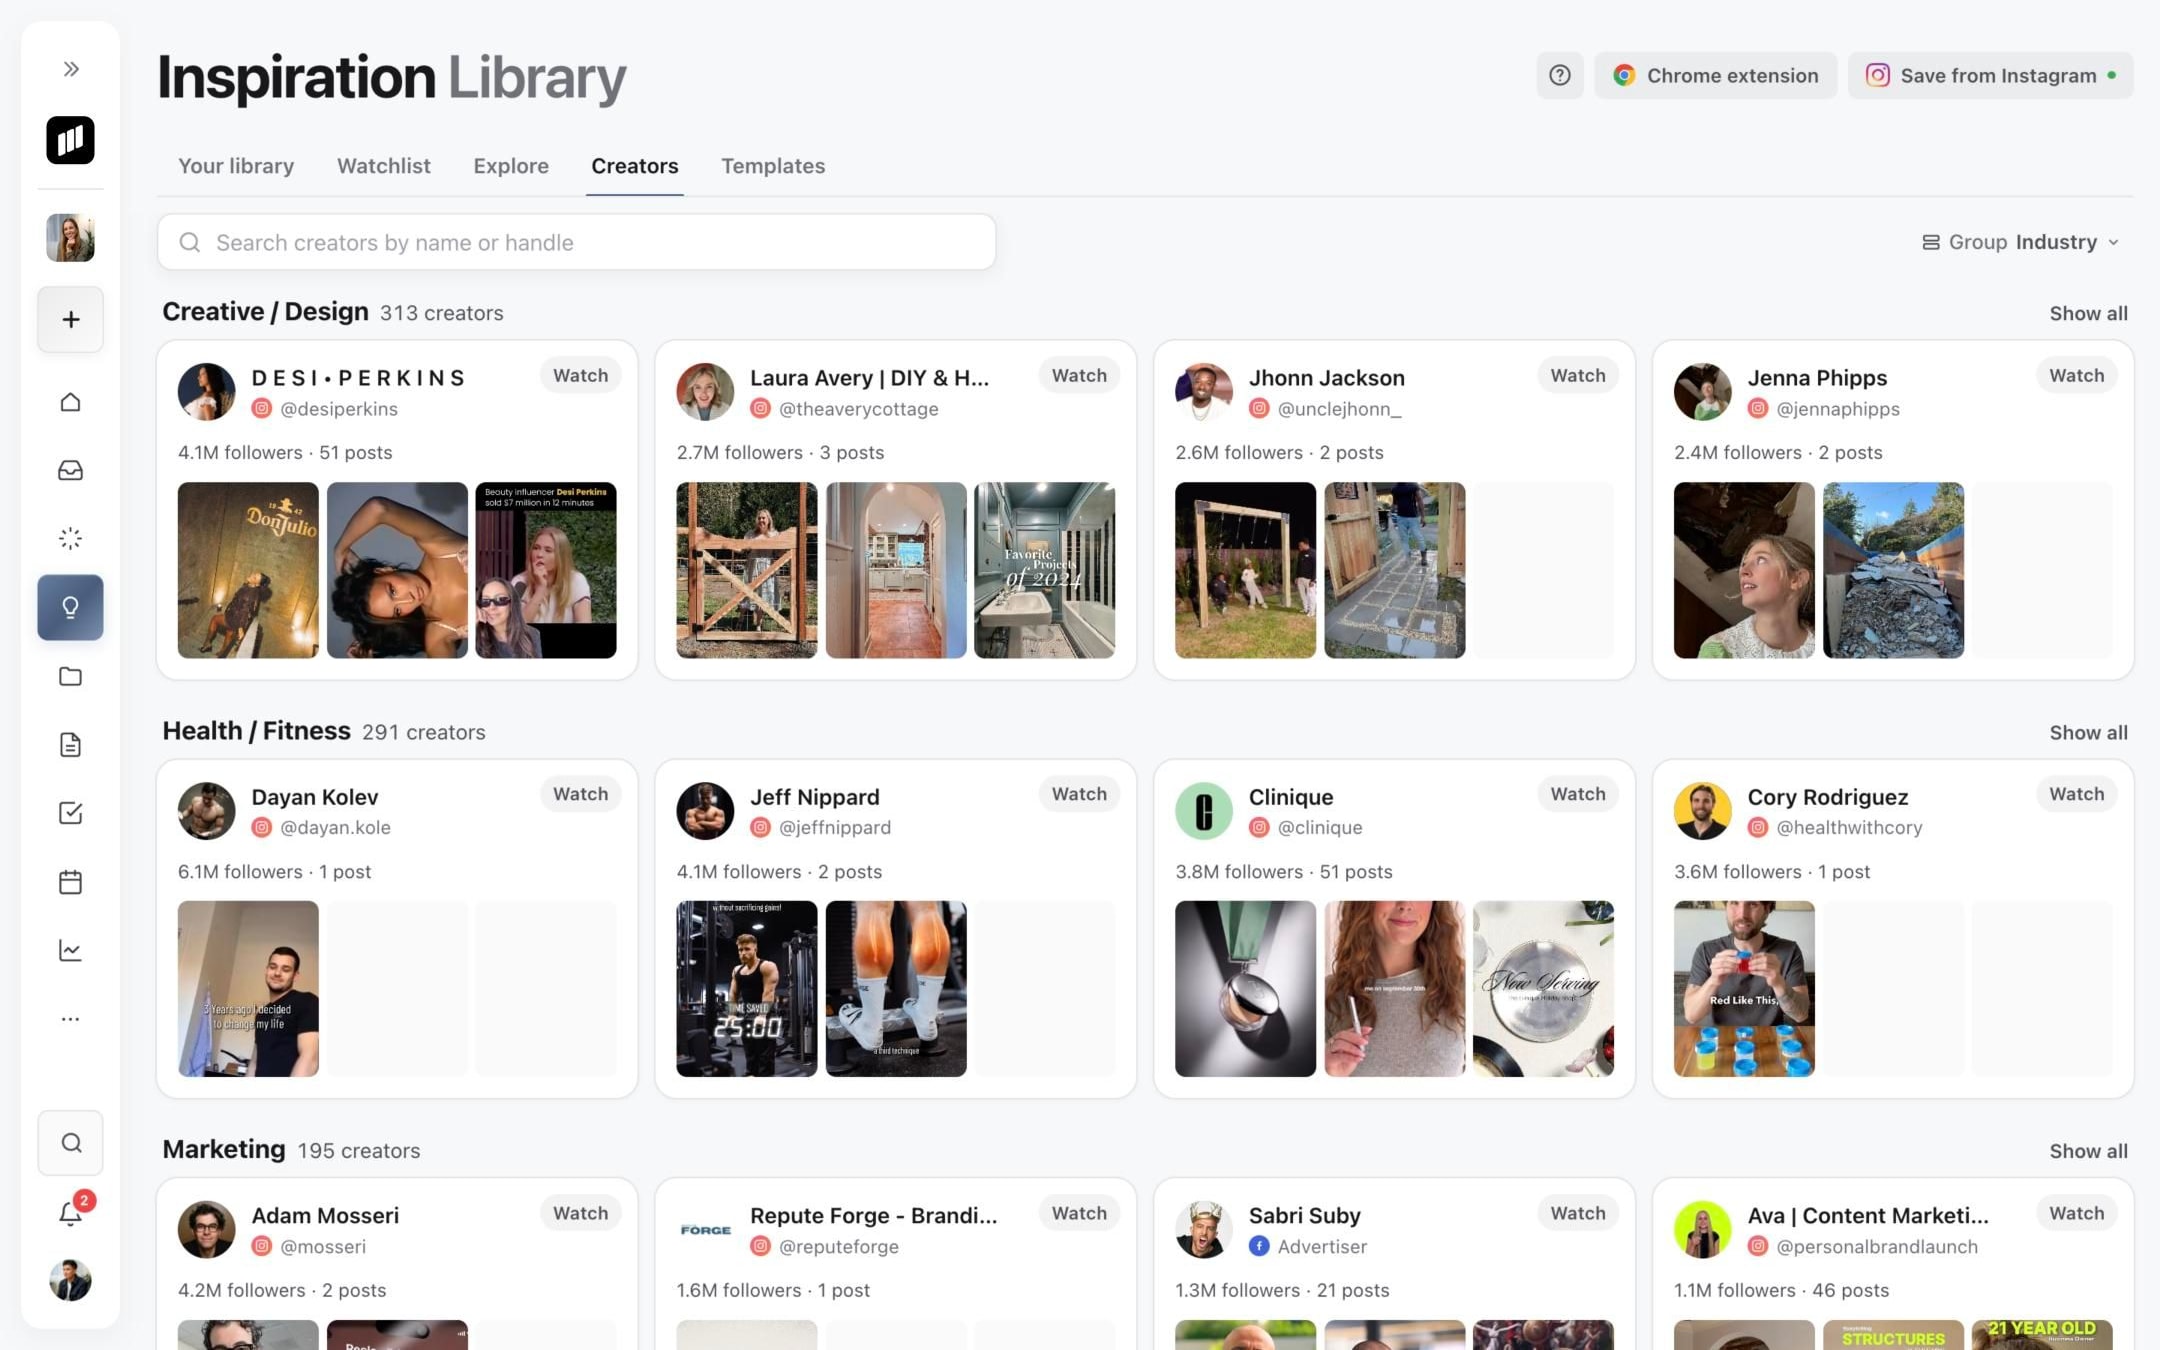Open the analytics chart icon in sidebar
Image resolution: width=2160 pixels, height=1350 pixels.
point(70,950)
